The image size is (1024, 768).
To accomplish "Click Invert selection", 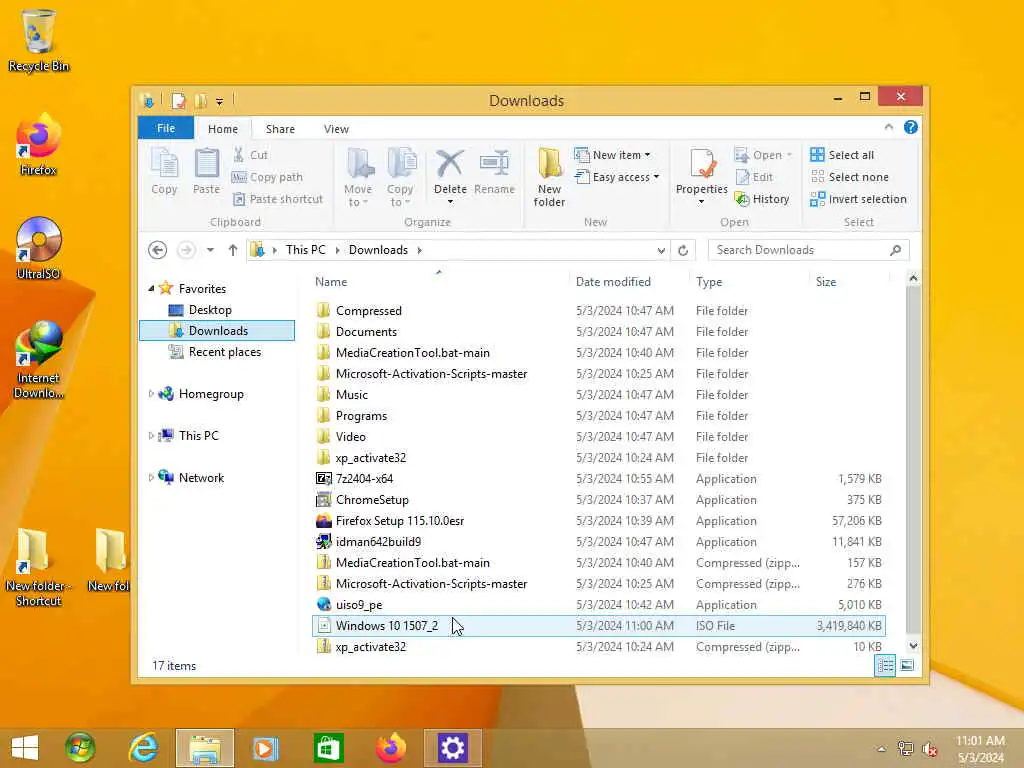I will tap(858, 199).
